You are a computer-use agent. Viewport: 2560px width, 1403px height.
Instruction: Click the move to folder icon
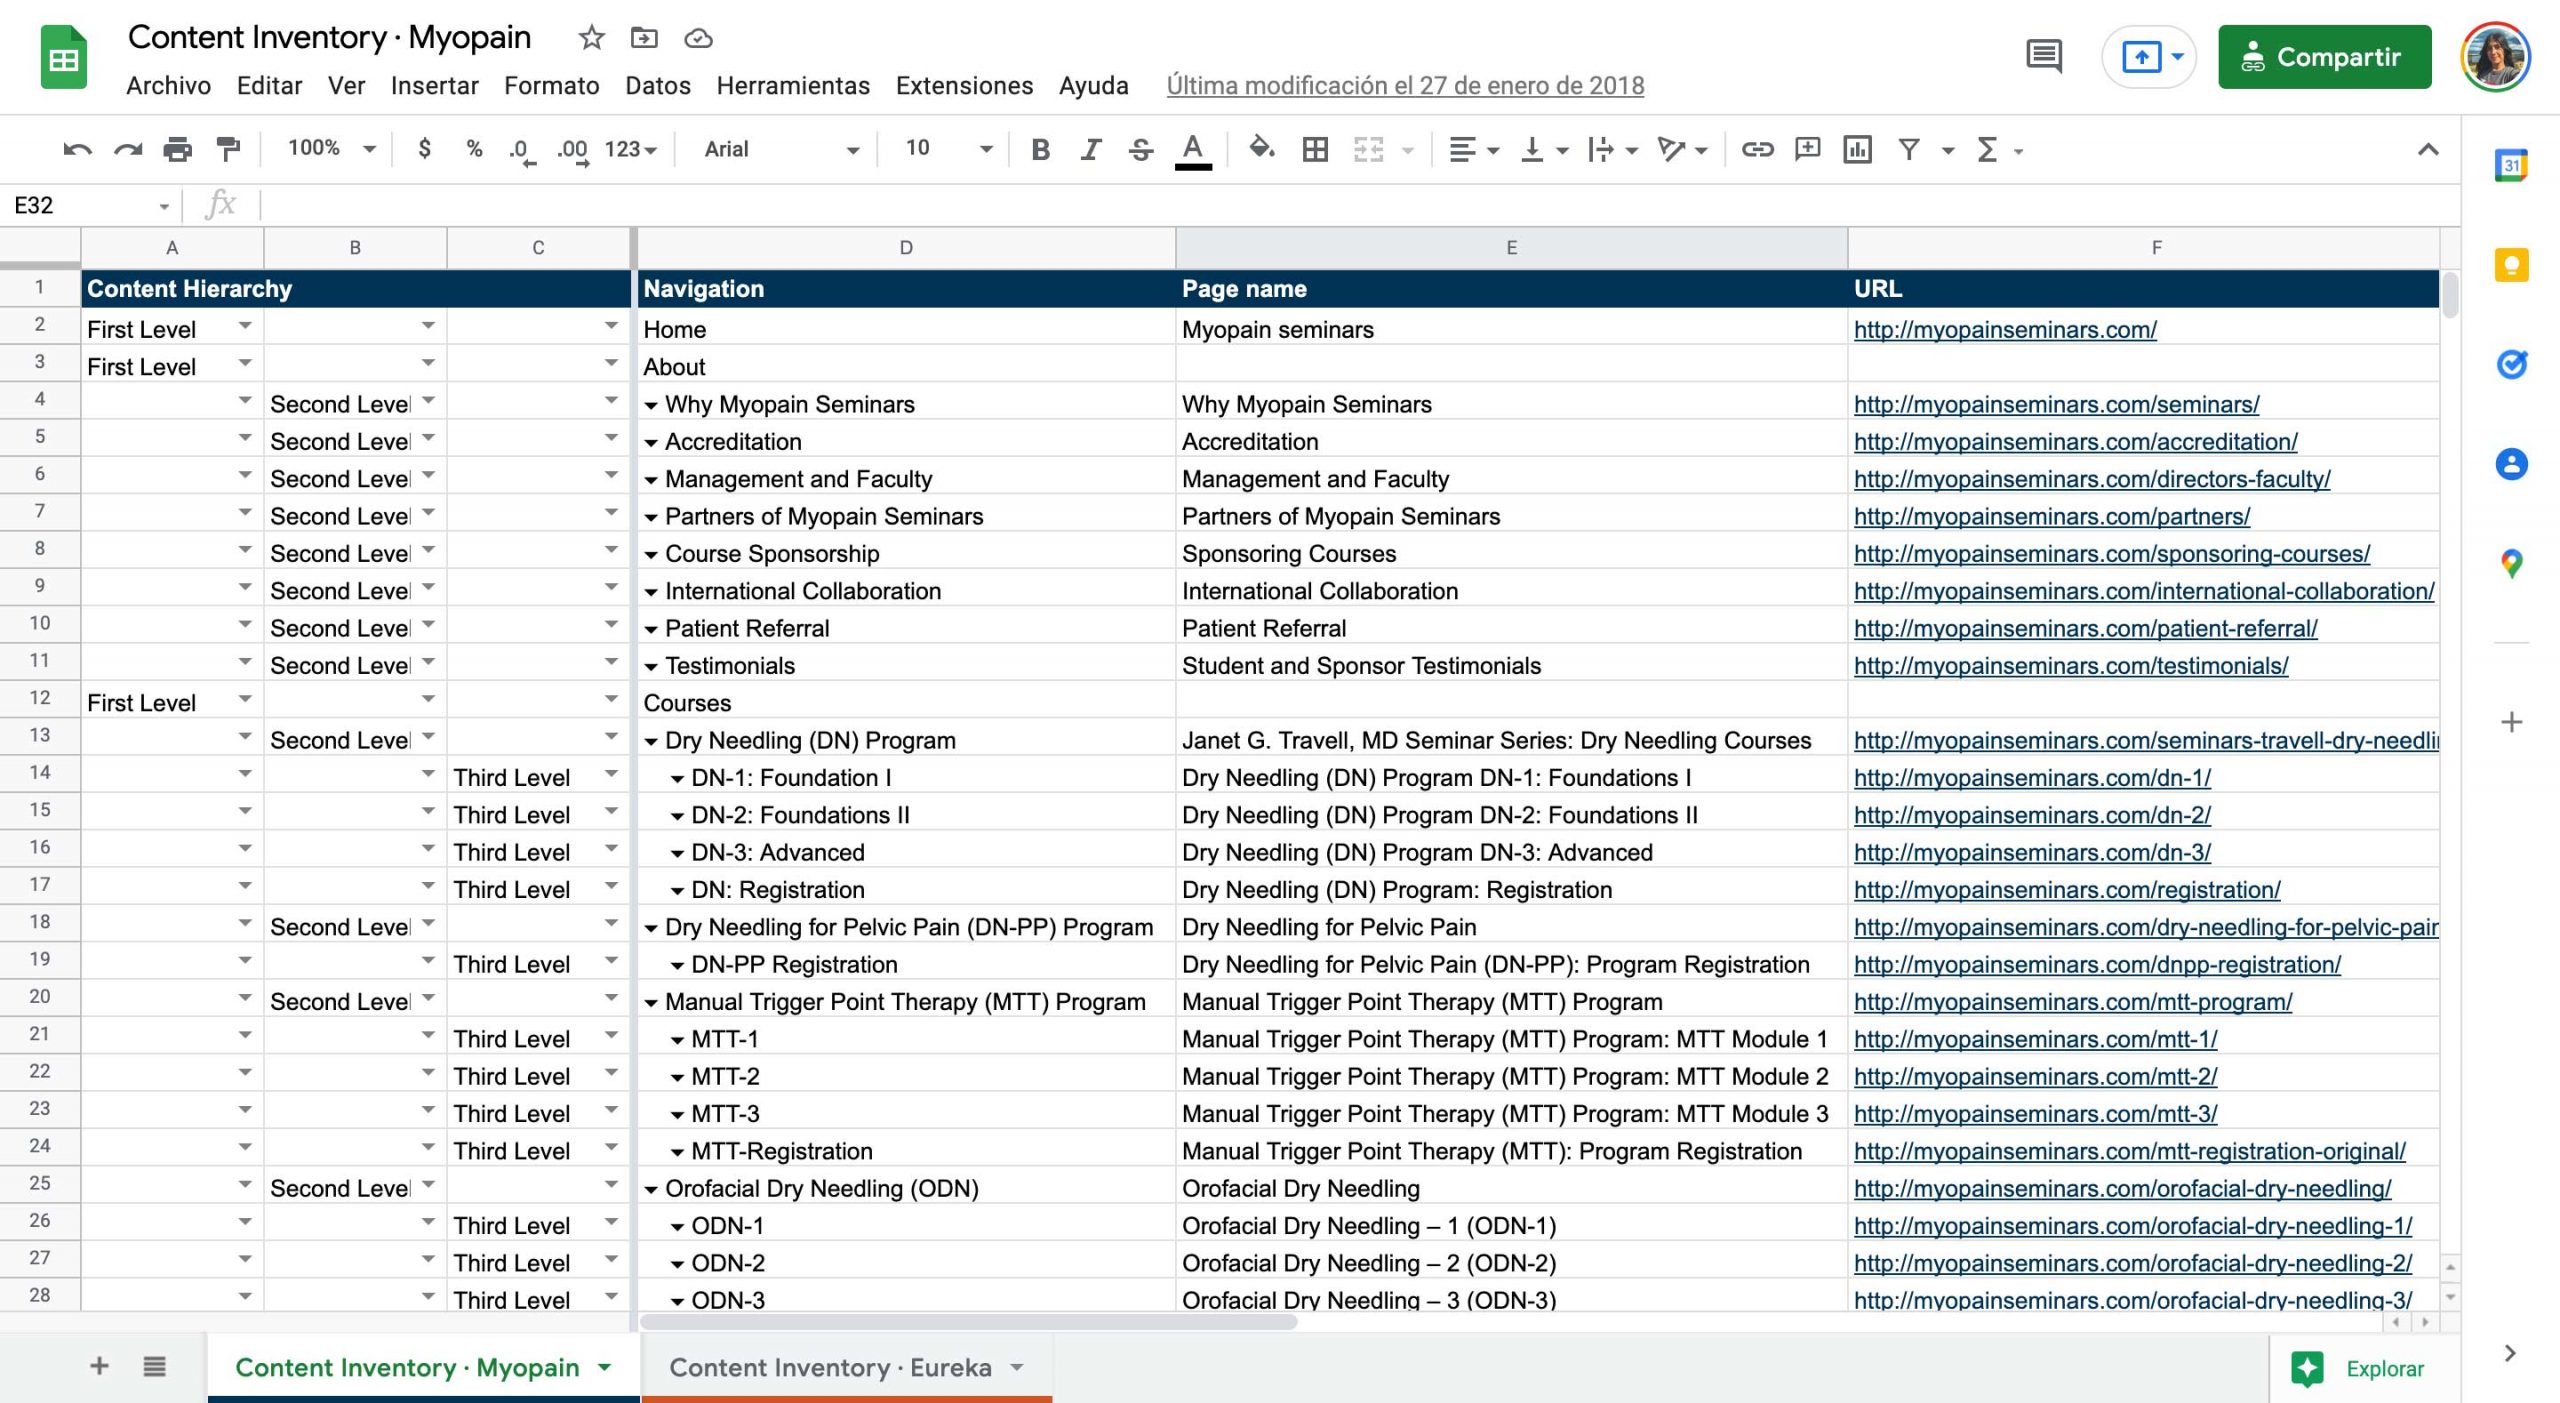pyautogui.click(x=644, y=38)
